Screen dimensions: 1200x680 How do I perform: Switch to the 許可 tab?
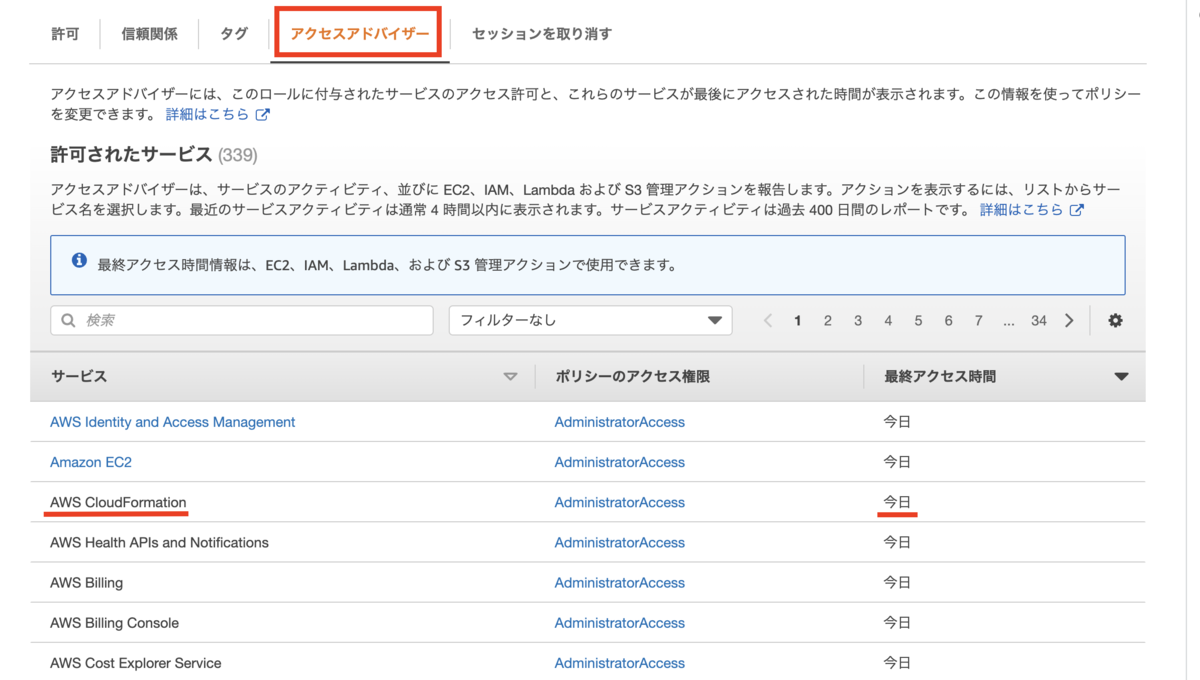[x=65, y=34]
